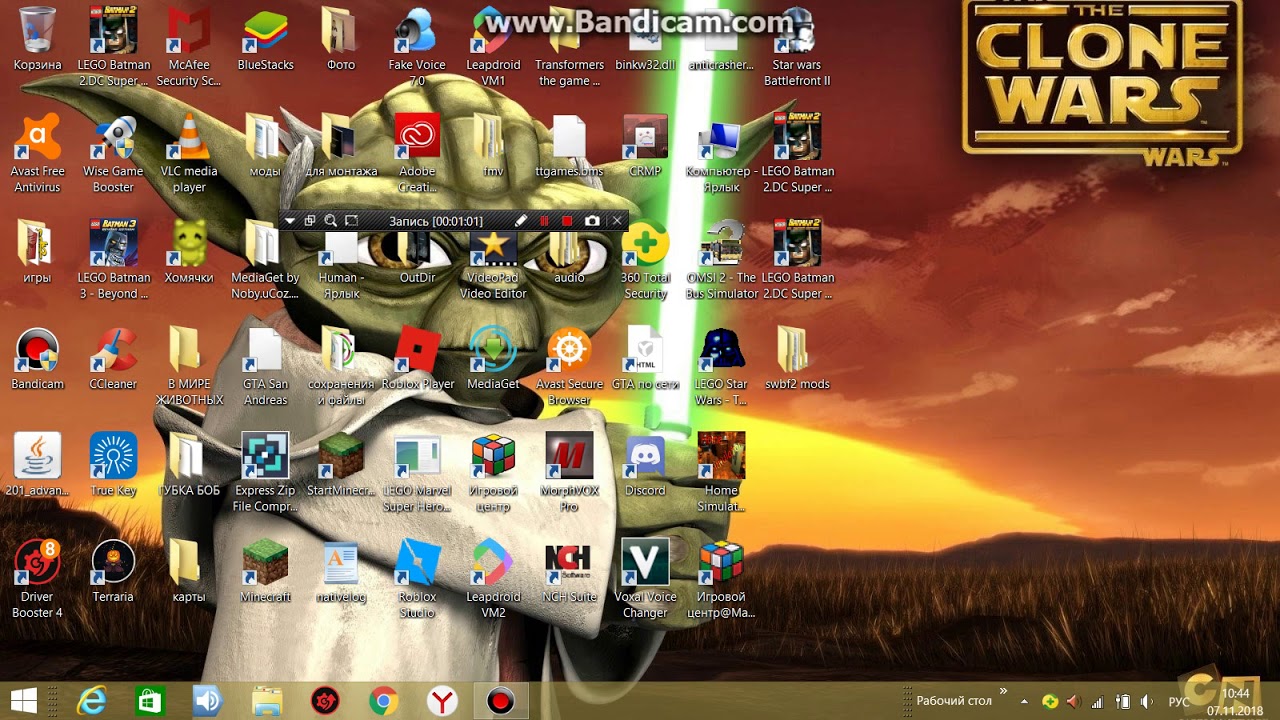Image resolution: width=1280 pixels, height=720 pixels.
Task: Select the ГУБКА БОБ folder
Action: click(x=189, y=465)
